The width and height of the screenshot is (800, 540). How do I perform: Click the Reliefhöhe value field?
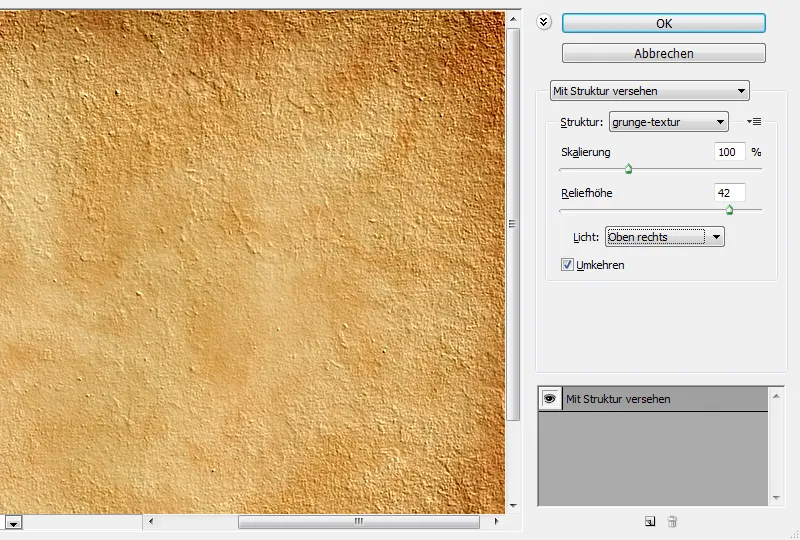pos(730,193)
